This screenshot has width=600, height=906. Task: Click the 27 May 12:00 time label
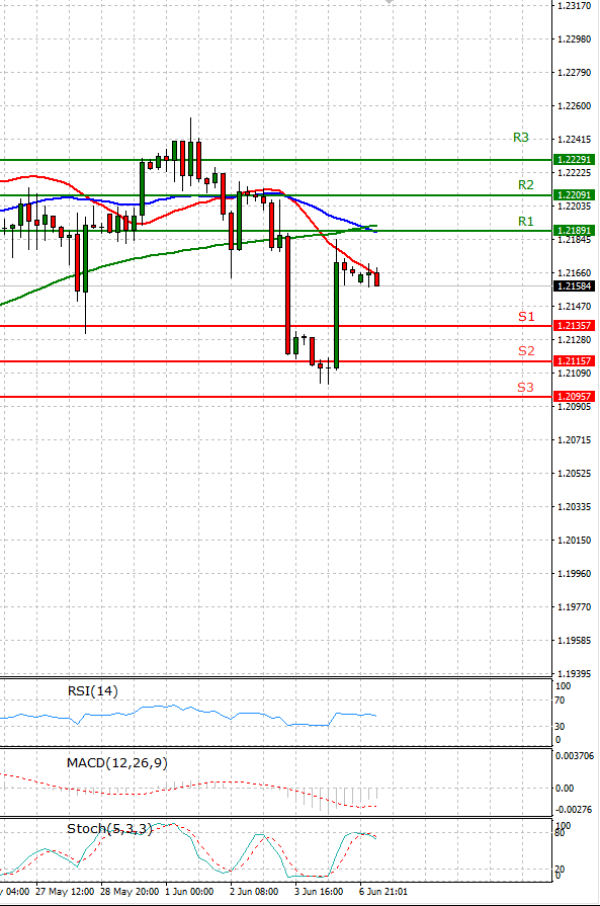click(x=64, y=892)
